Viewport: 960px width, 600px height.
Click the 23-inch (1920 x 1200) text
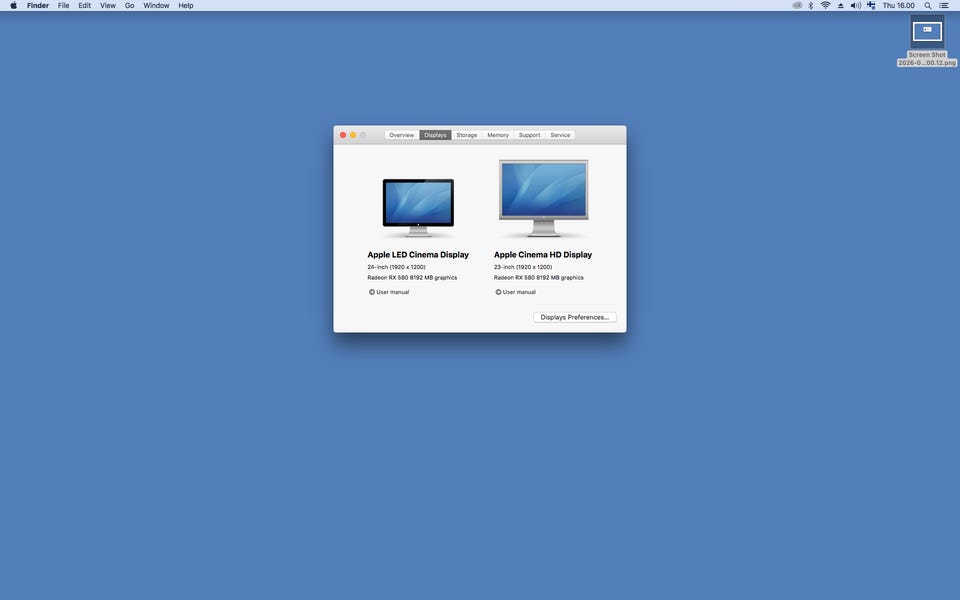tap(523, 267)
